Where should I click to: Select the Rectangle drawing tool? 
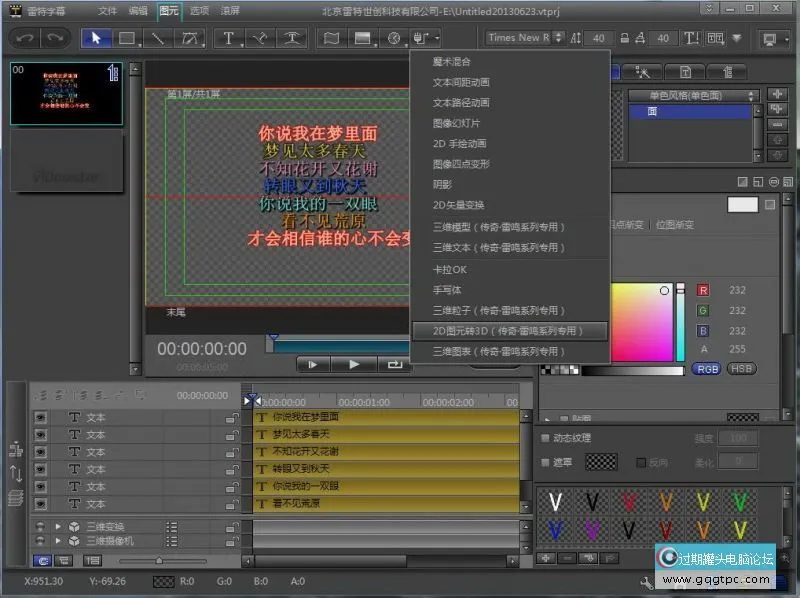pyautogui.click(x=127, y=37)
